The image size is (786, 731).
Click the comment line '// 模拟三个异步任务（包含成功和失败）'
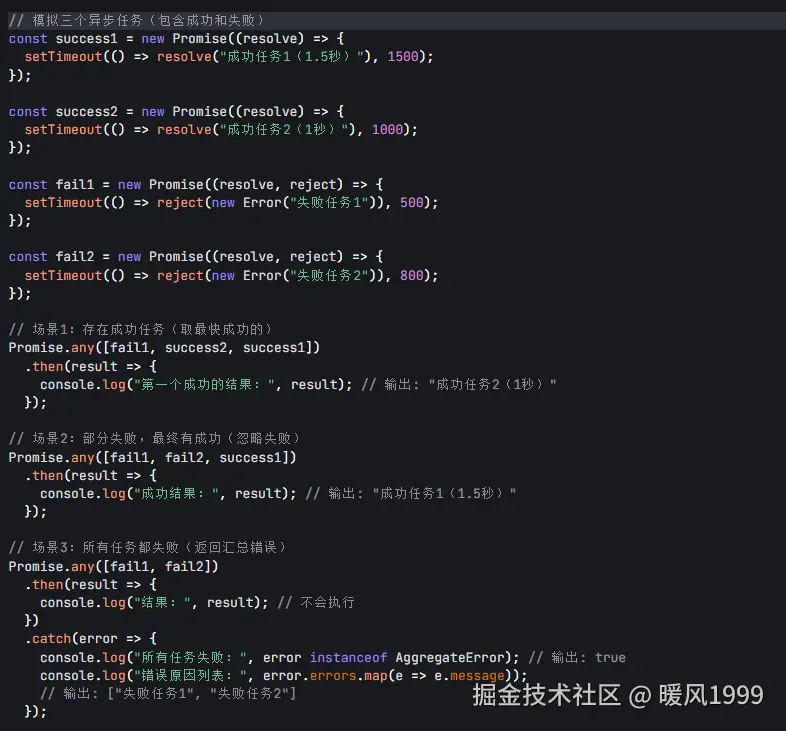click(x=136, y=21)
